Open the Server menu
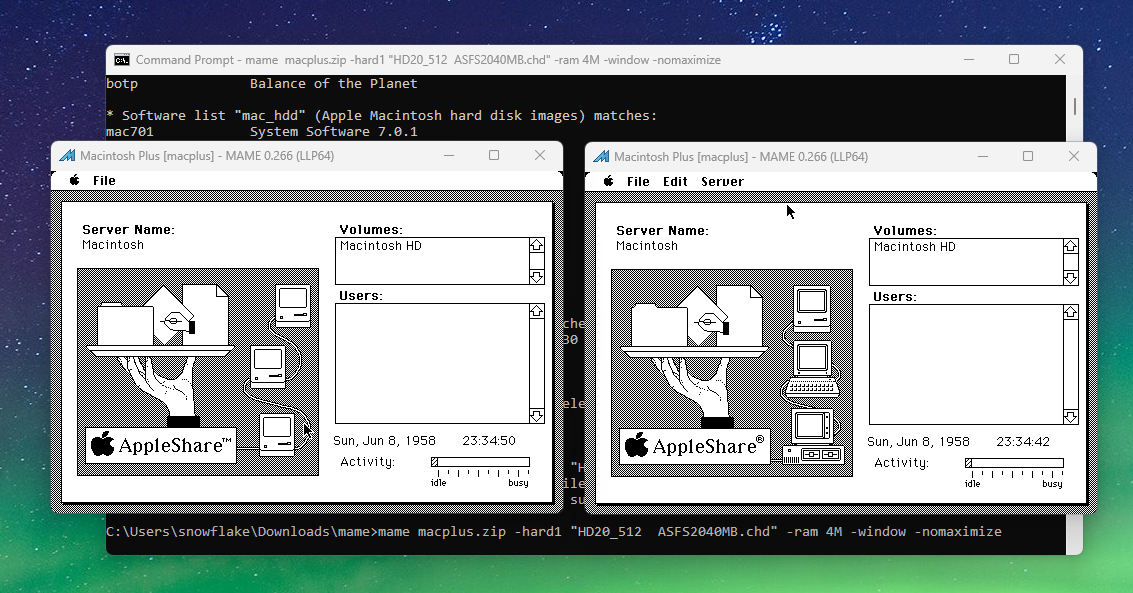 (722, 181)
